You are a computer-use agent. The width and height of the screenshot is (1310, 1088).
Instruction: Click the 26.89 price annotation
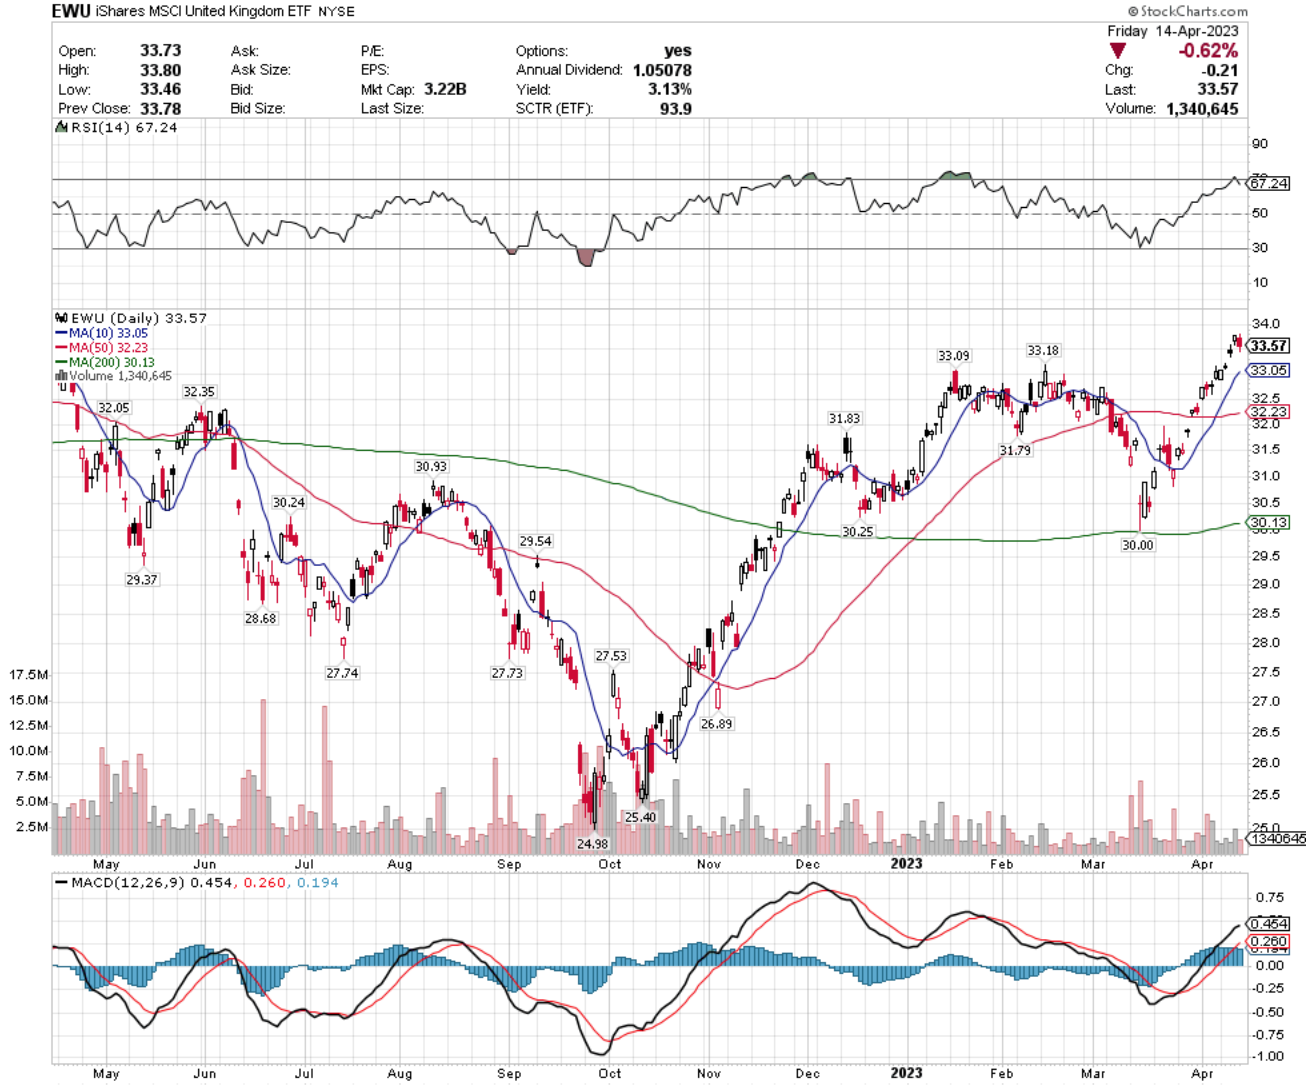coord(716,724)
